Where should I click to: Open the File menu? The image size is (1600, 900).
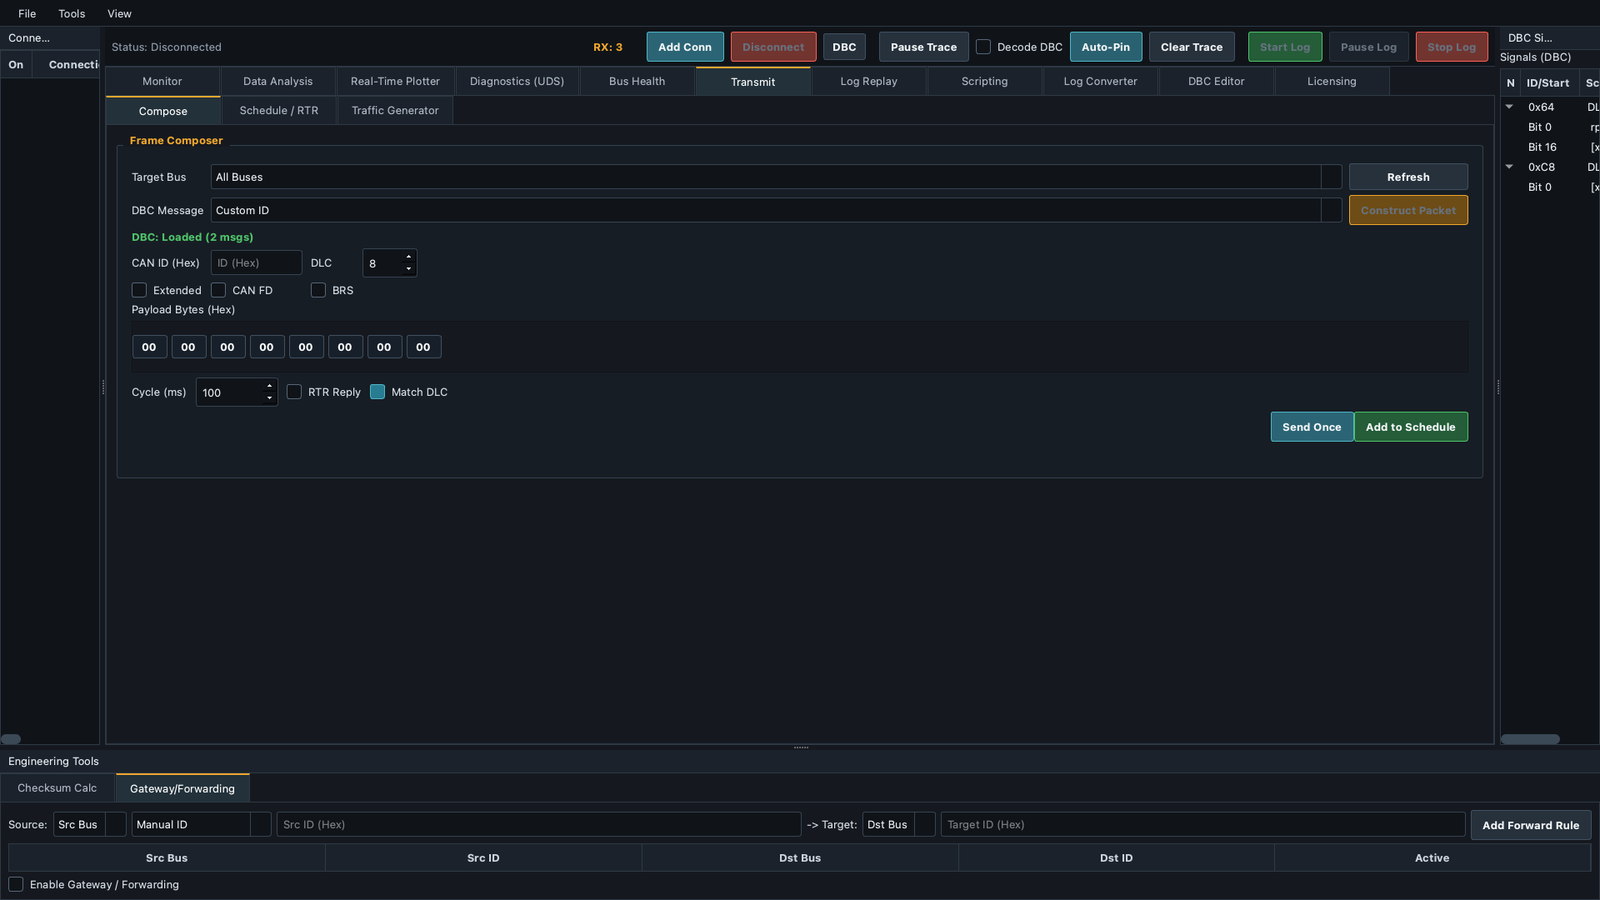point(27,14)
